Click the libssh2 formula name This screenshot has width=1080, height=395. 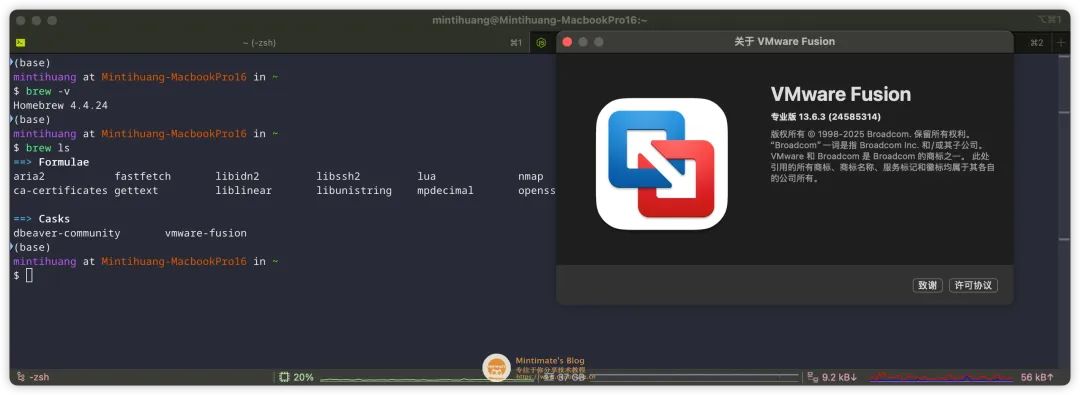338,176
